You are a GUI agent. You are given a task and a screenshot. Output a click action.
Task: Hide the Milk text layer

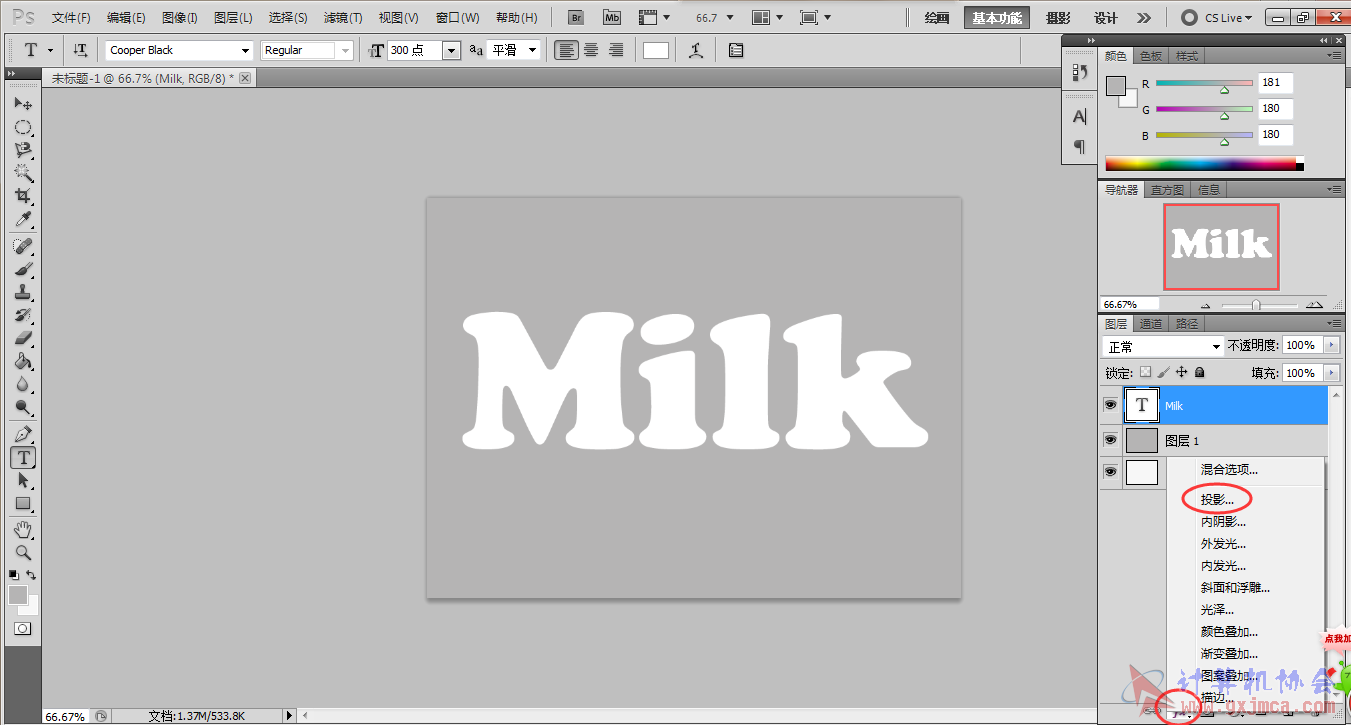point(1110,405)
